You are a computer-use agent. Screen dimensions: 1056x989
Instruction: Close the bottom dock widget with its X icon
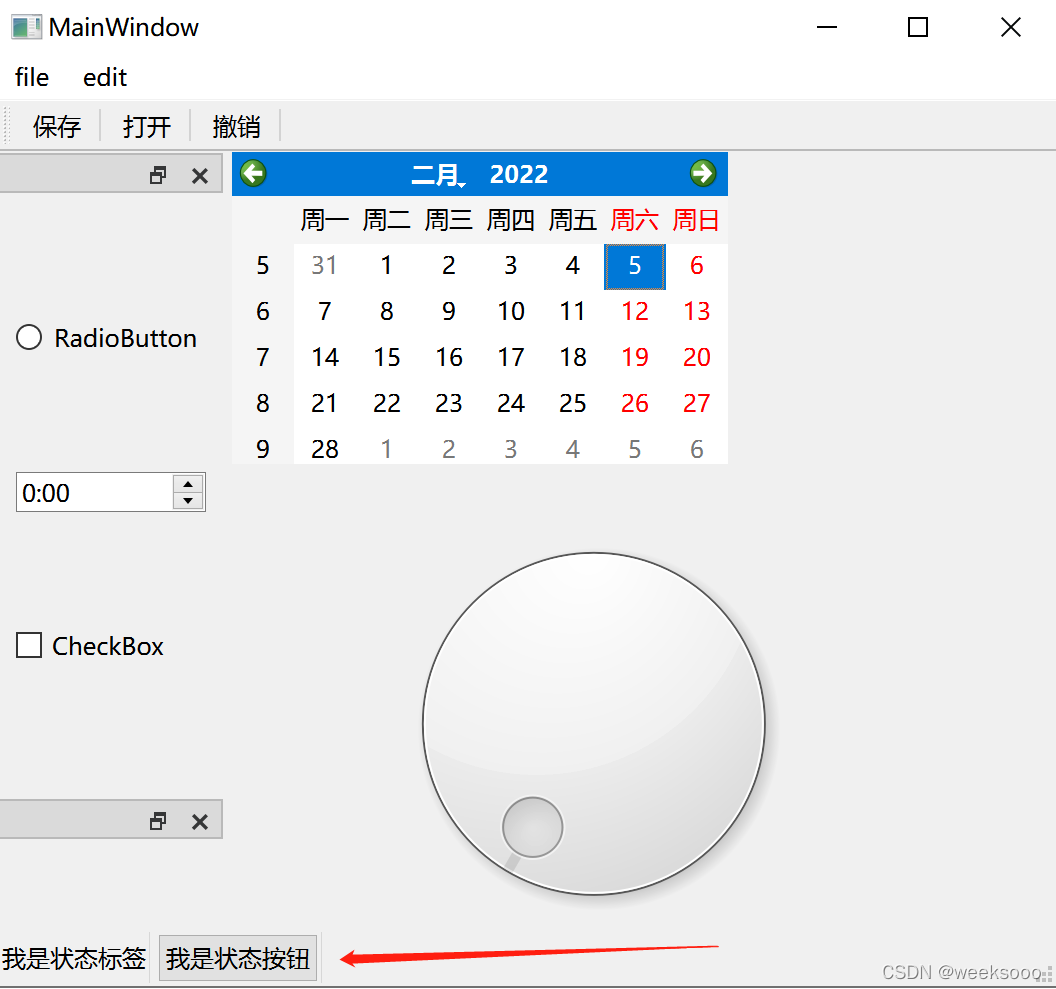click(199, 820)
